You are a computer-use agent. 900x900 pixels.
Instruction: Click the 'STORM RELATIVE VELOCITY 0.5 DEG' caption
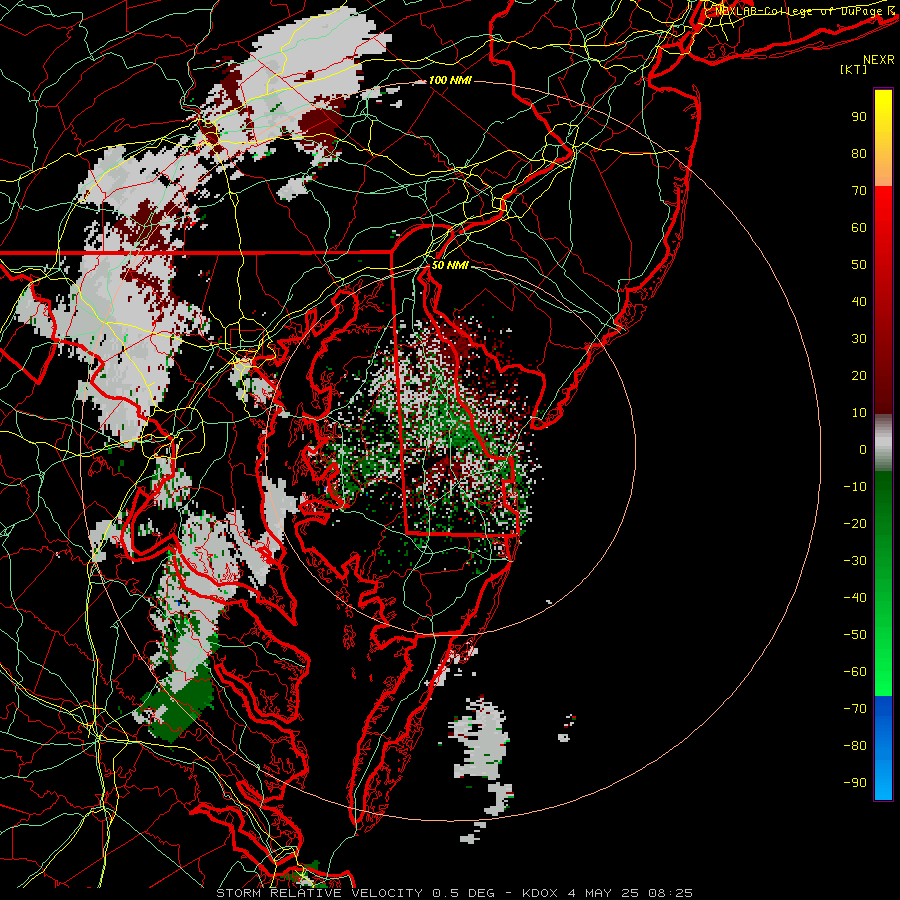355,893
